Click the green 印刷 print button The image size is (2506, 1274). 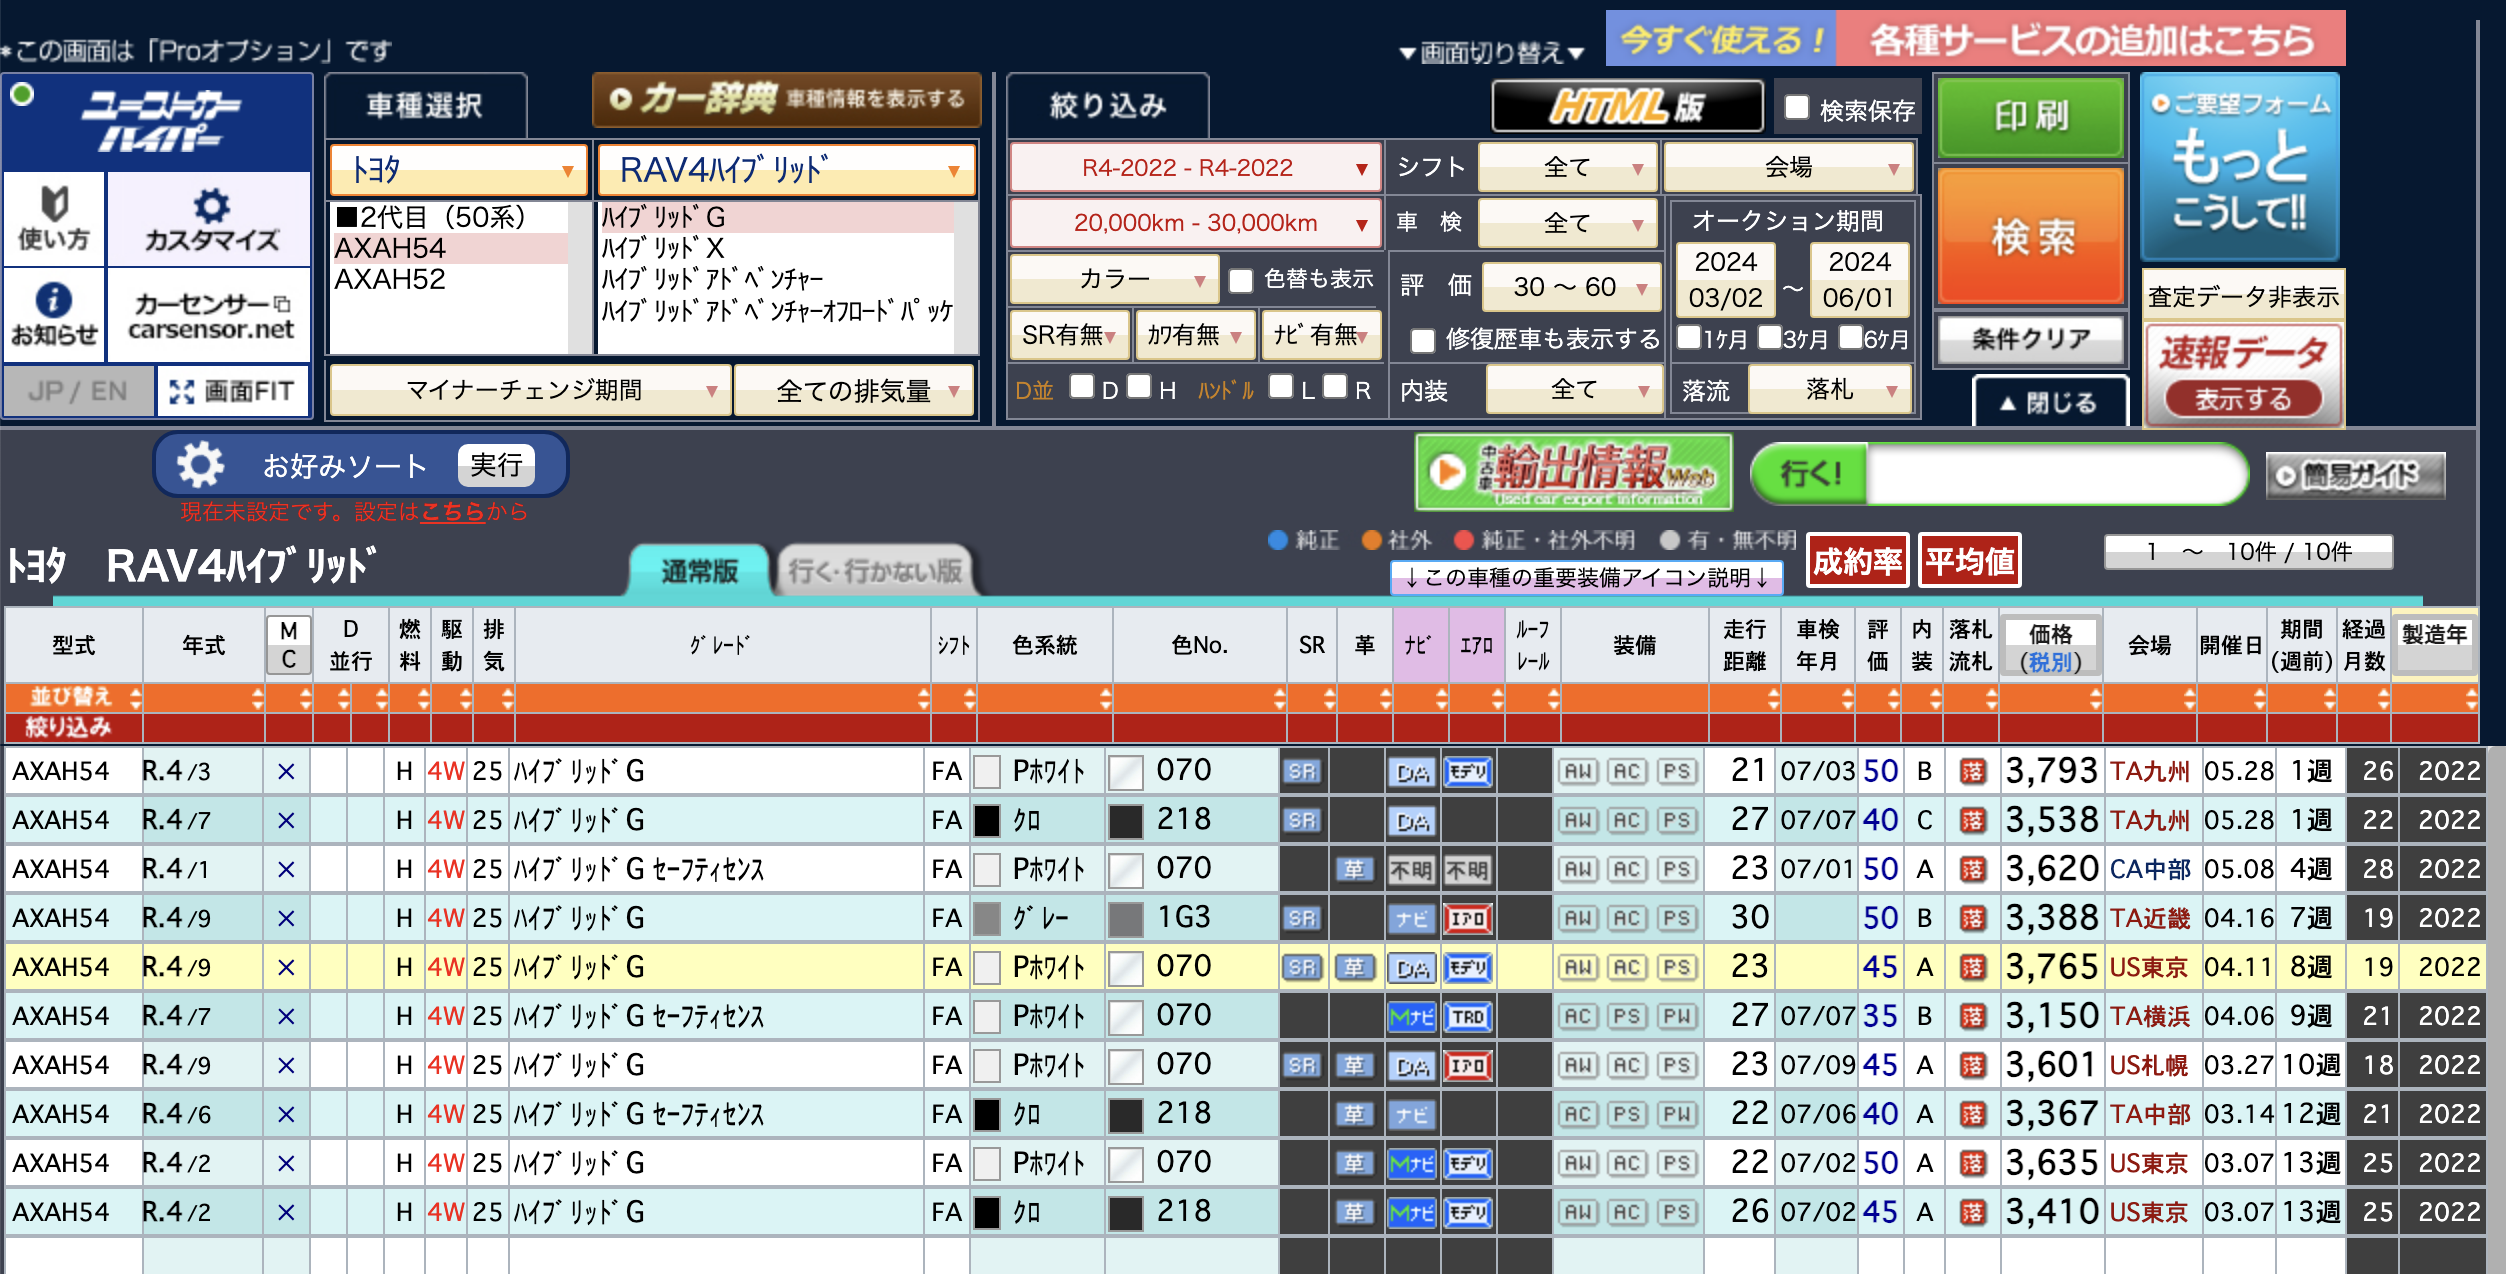point(2031,117)
